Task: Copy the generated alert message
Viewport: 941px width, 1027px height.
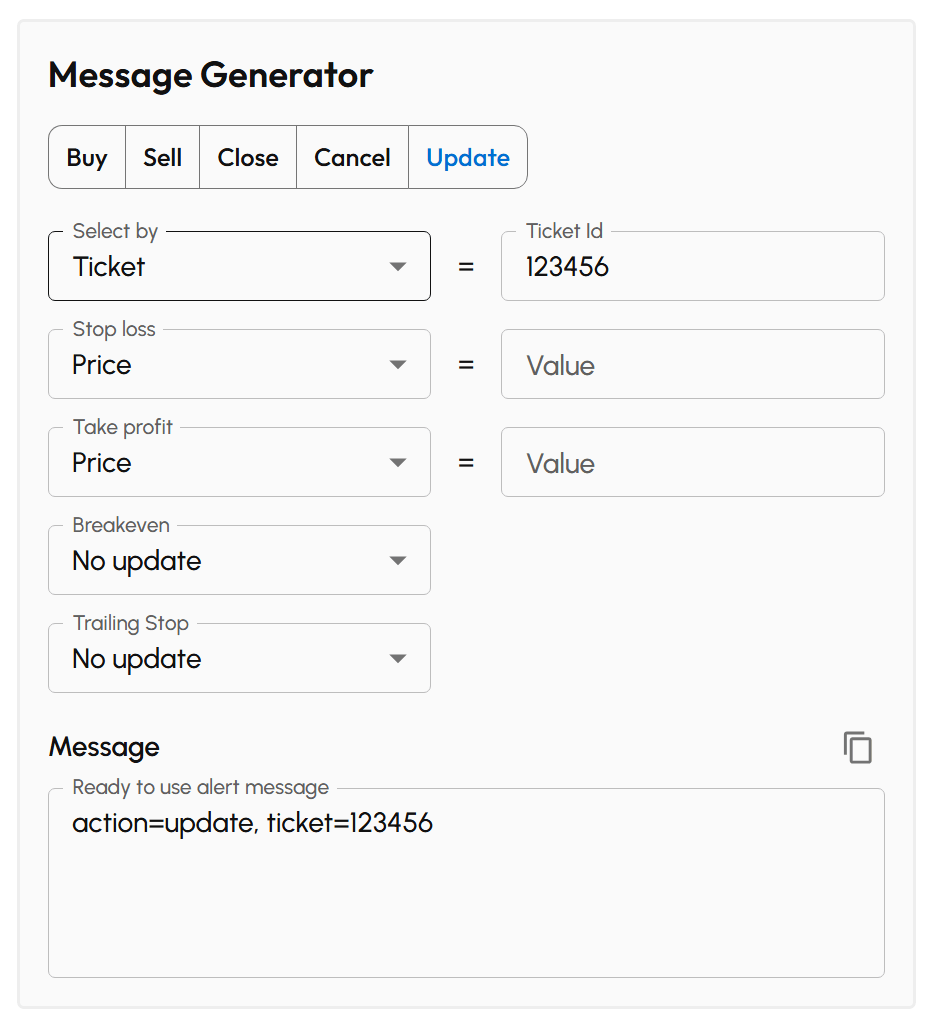Action: (x=858, y=747)
